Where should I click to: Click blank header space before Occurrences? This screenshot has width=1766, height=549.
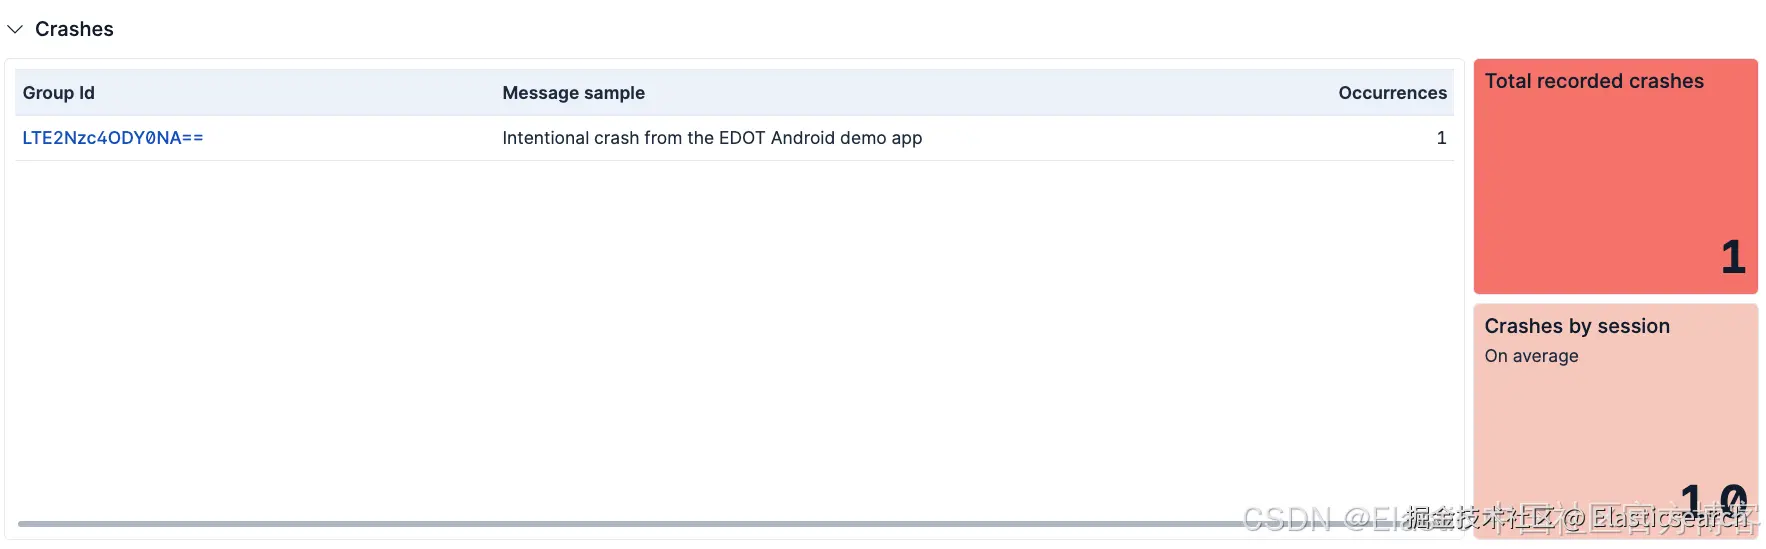(x=990, y=93)
